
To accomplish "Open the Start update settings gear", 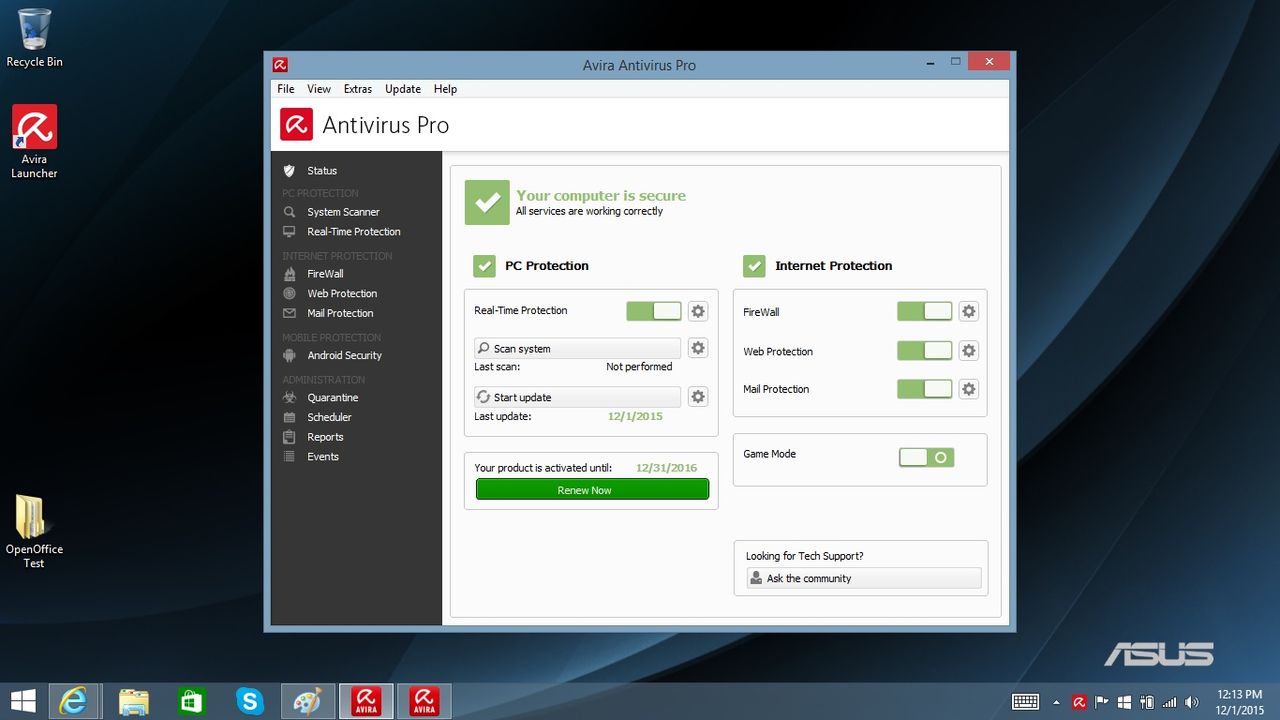I will 698,397.
